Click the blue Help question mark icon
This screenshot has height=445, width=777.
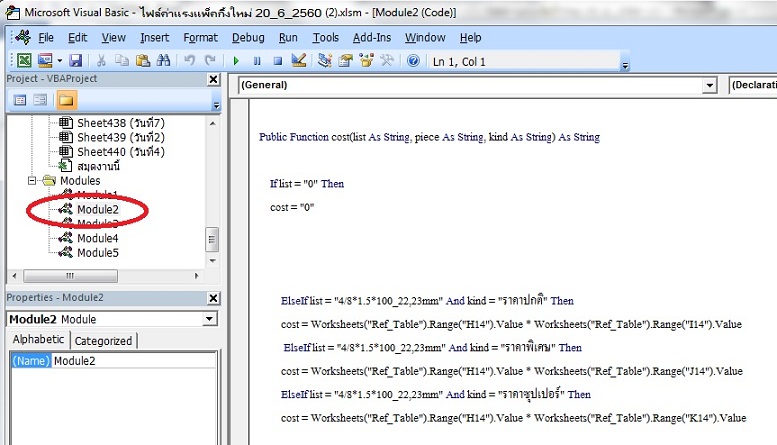point(413,61)
